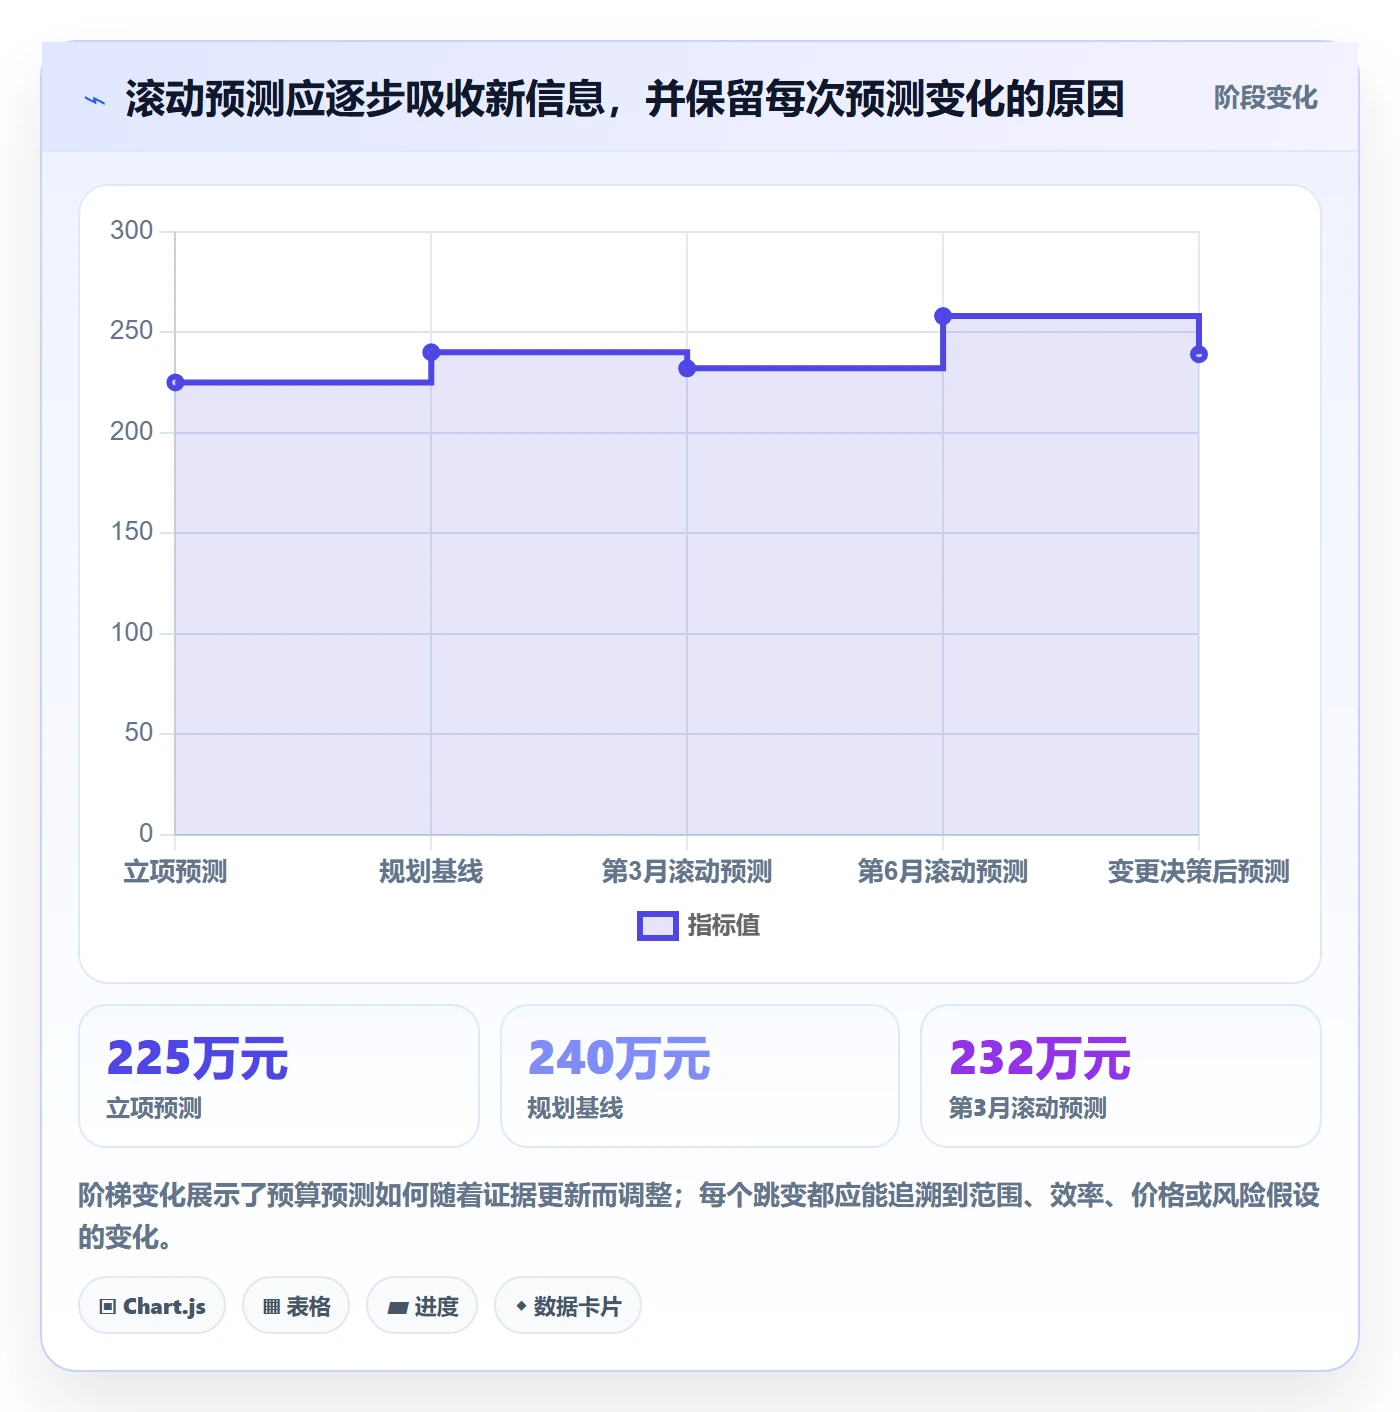Click the Chart.js tag
The width and height of the screenshot is (1400, 1412).
tap(152, 1306)
